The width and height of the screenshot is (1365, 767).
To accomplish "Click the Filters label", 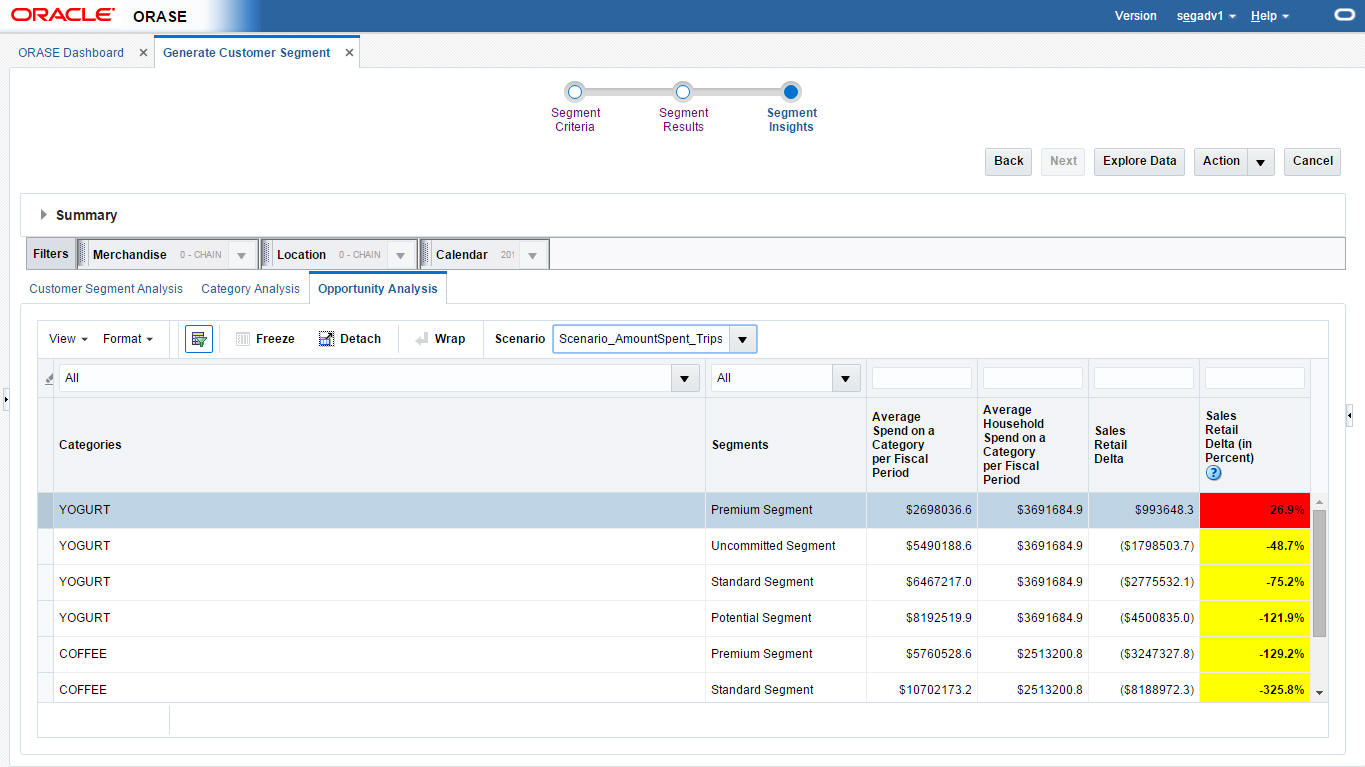I will (x=51, y=254).
